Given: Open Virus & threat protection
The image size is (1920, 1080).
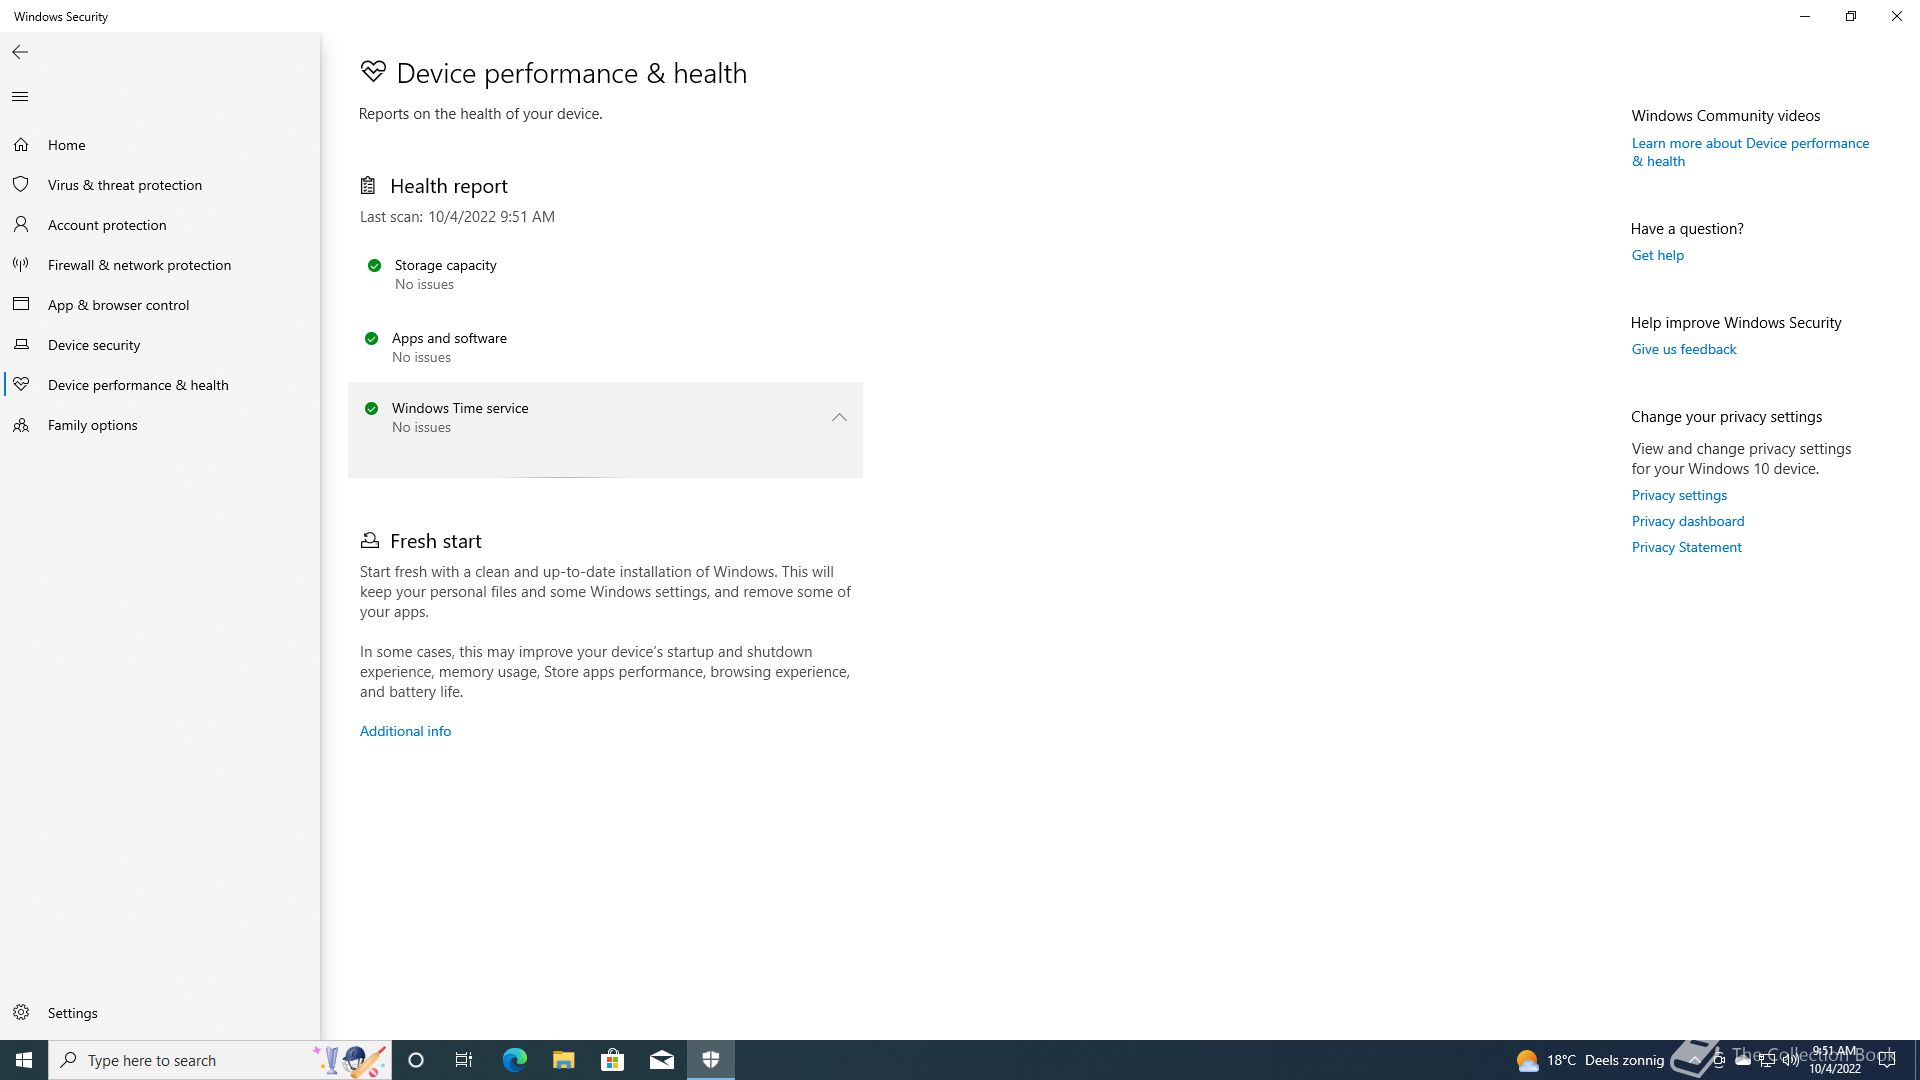Looking at the screenshot, I should click(x=160, y=185).
